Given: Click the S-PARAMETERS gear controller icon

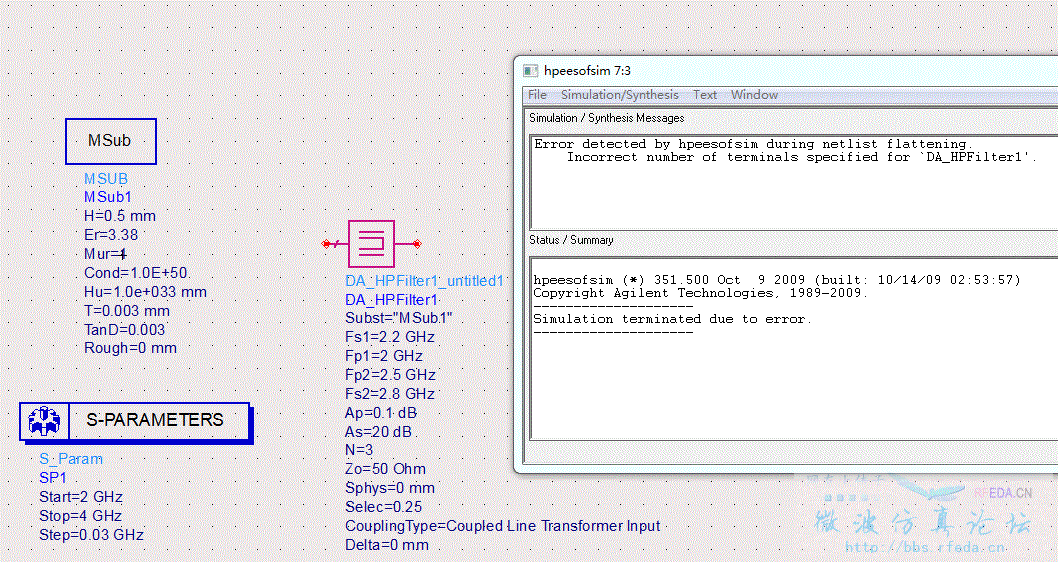Looking at the screenshot, I should click(44, 420).
